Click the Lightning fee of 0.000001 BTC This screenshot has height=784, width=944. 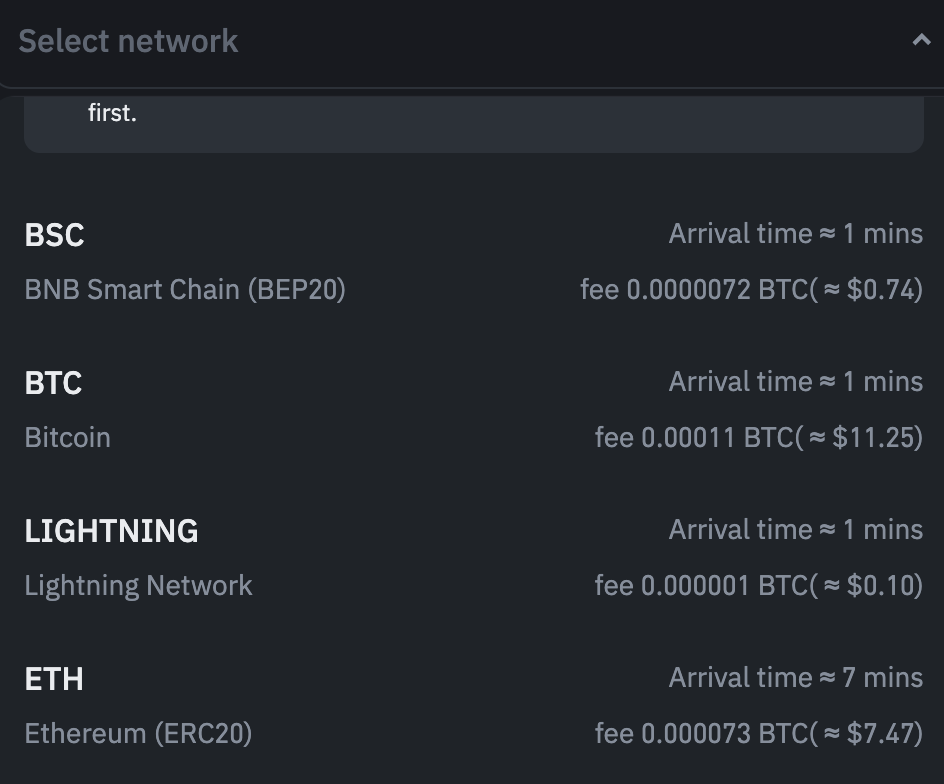tap(758, 586)
